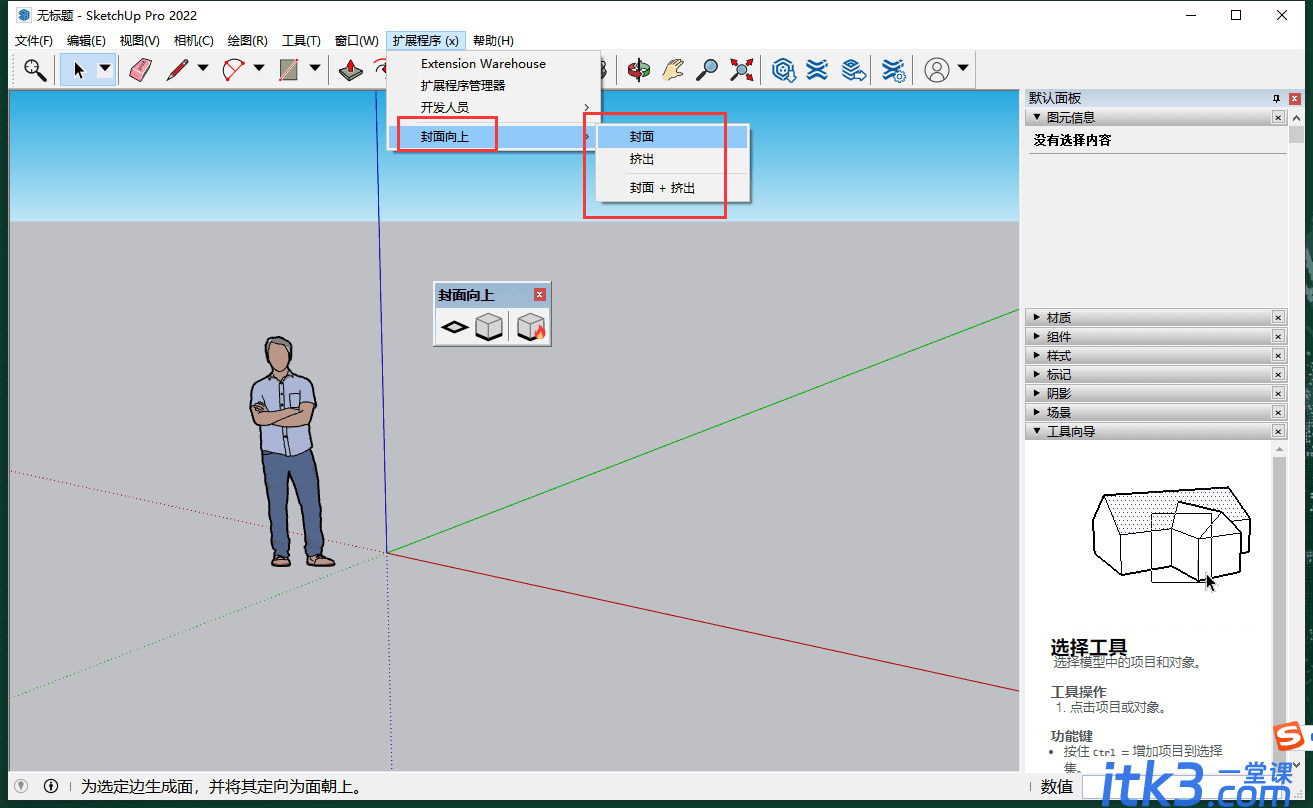Collapse the 工具向导 panel

pyautogui.click(x=1037, y=431)
